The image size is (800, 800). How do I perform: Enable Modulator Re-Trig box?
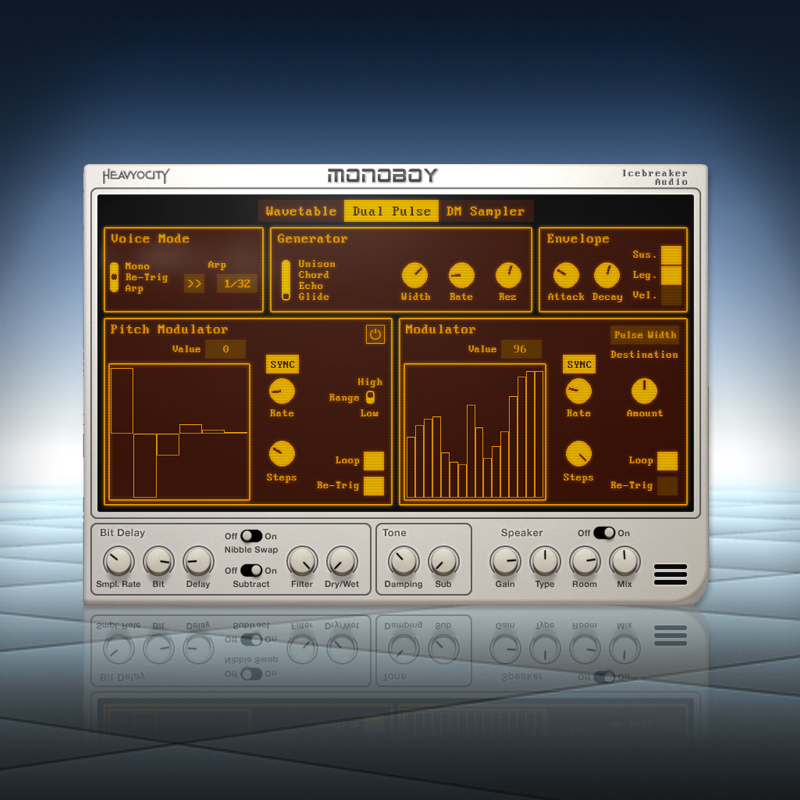click(x=667, y=486)
